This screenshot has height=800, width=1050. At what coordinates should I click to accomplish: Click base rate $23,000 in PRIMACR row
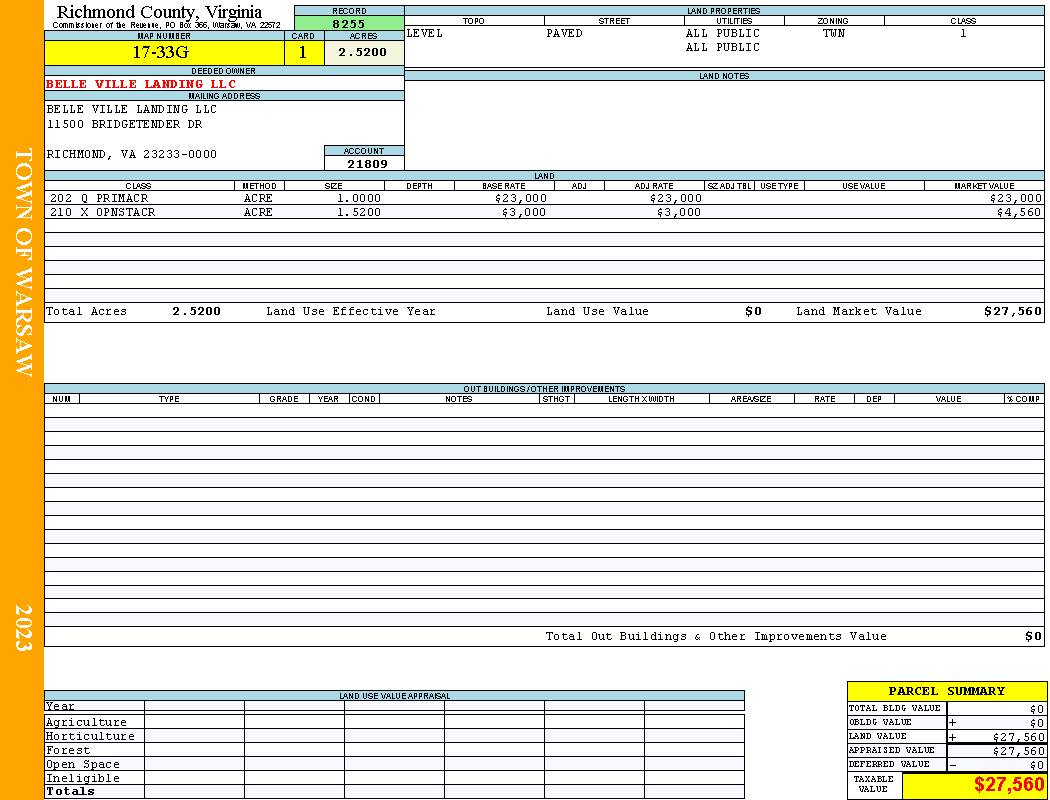click(x=521, y=199)
